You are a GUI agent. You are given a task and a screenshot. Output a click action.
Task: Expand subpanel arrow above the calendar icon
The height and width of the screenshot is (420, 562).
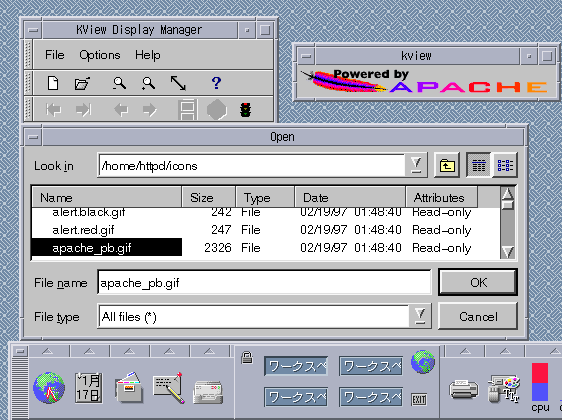(x=89, y=351)
